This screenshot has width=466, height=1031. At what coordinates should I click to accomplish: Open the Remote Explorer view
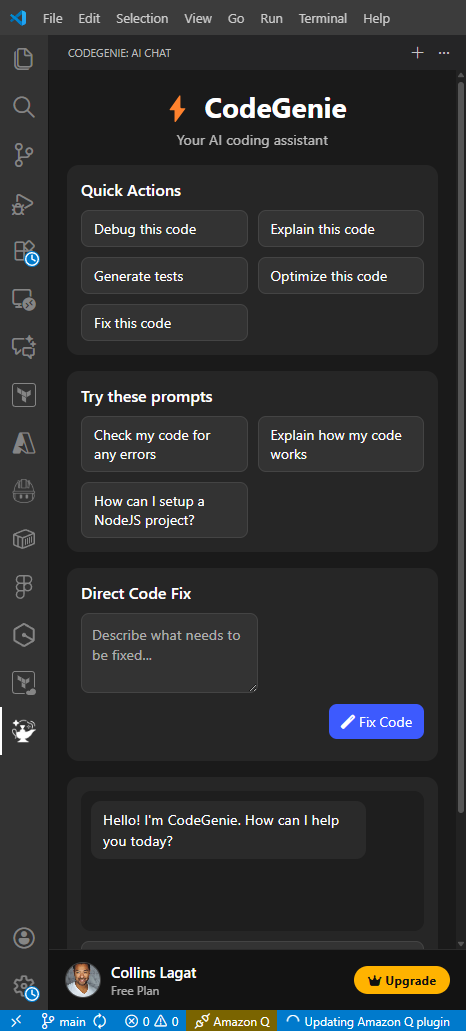[x=24, y=299]
